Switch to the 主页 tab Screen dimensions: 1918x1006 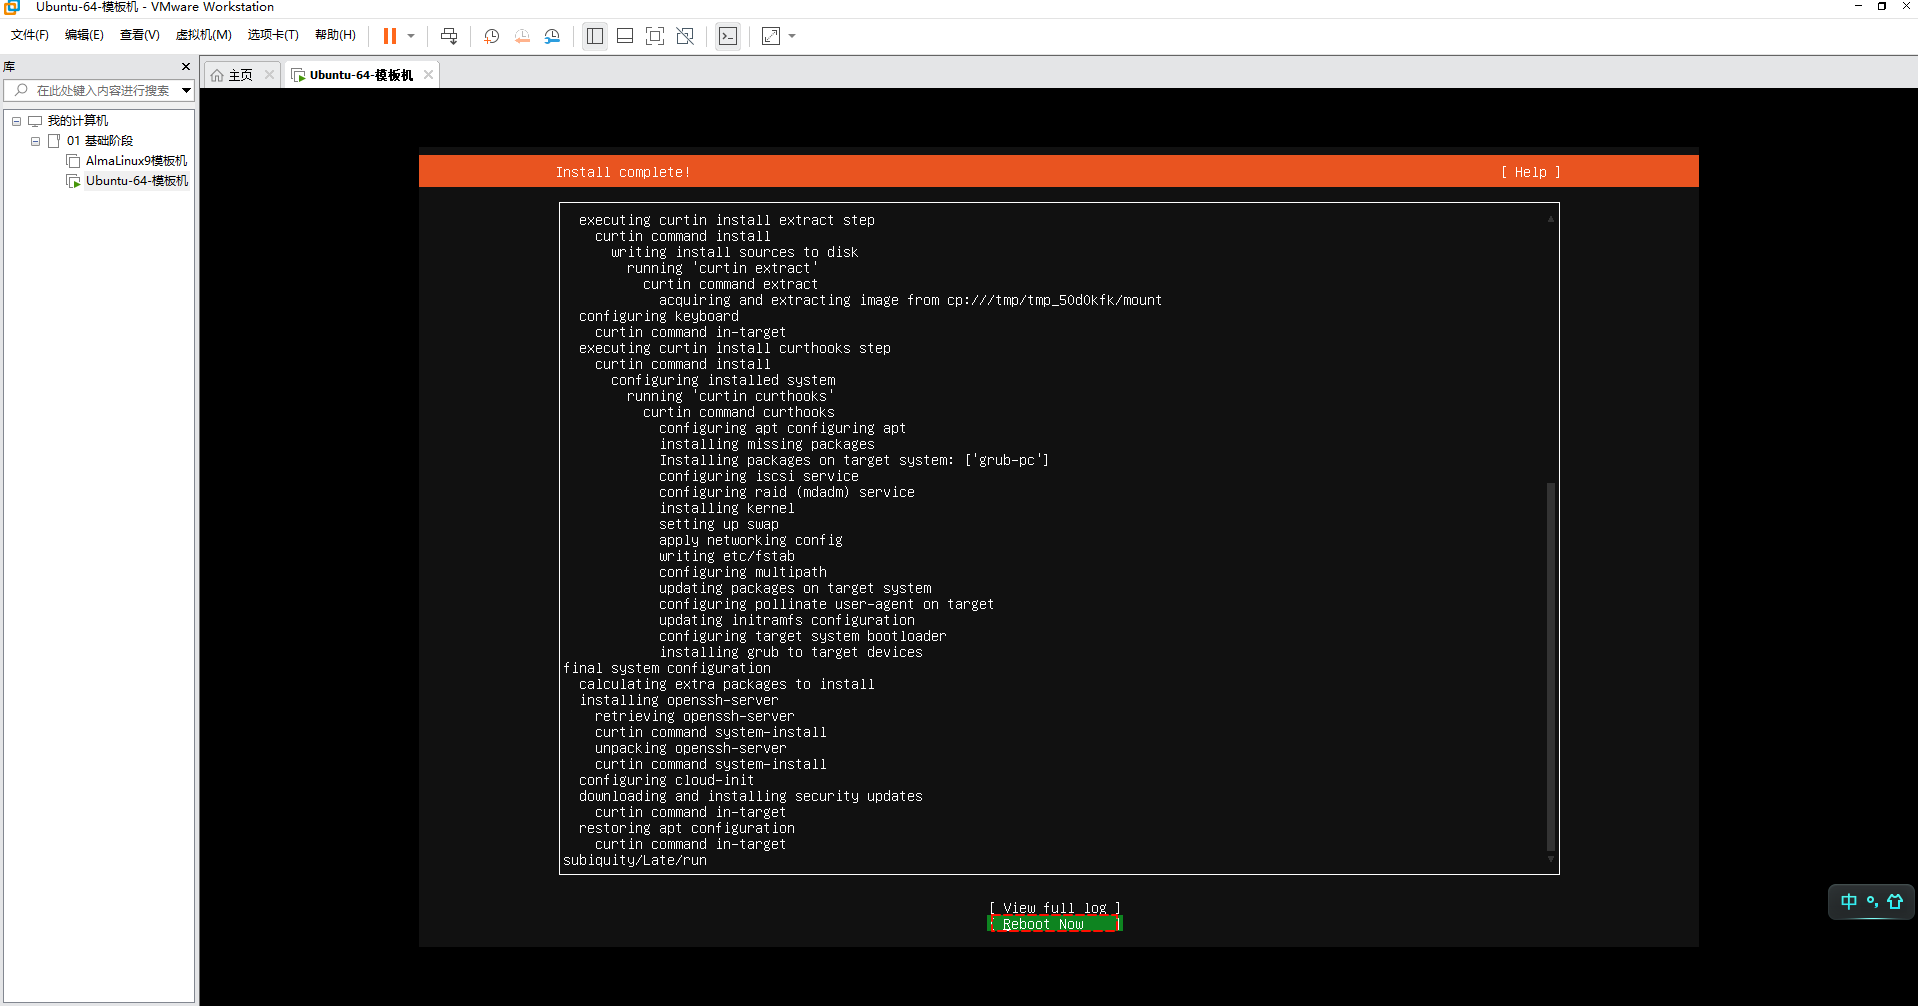[x=240, y=75]
